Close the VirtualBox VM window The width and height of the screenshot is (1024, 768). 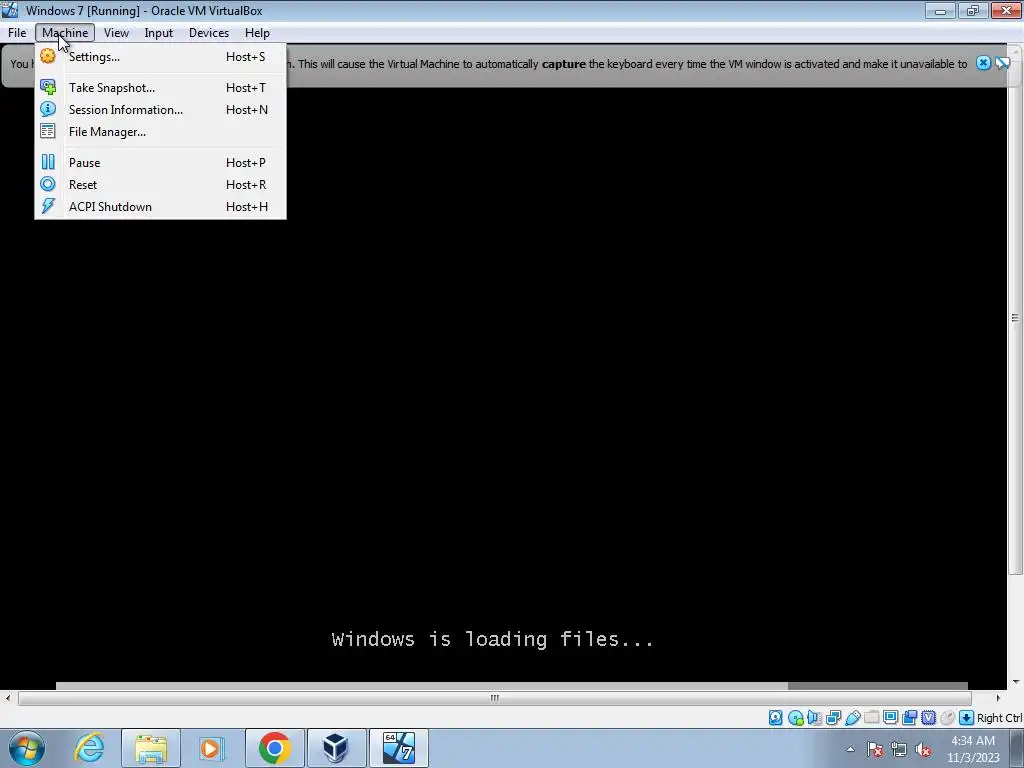(1006, 10)
